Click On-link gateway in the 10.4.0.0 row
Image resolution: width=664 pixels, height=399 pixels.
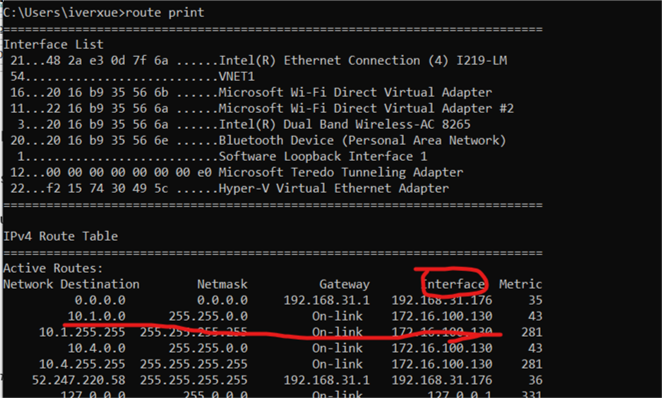(x=337, y=348)
